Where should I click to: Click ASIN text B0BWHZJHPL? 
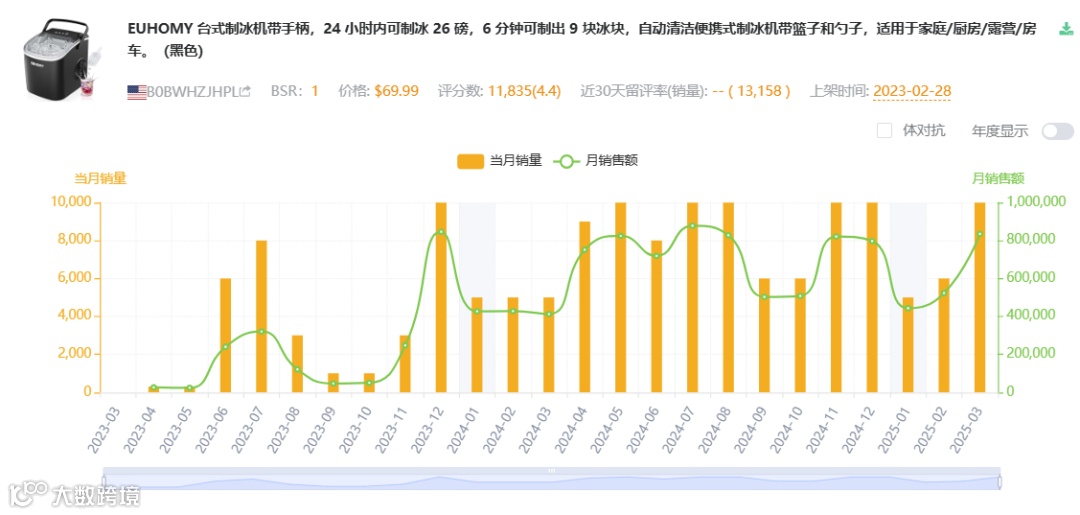tap(193, 92)
